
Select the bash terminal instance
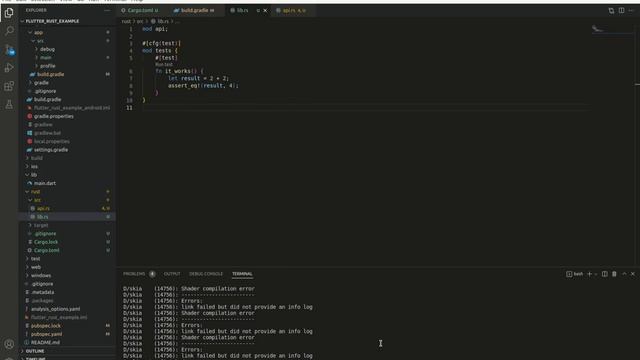(x=575, y=274)
